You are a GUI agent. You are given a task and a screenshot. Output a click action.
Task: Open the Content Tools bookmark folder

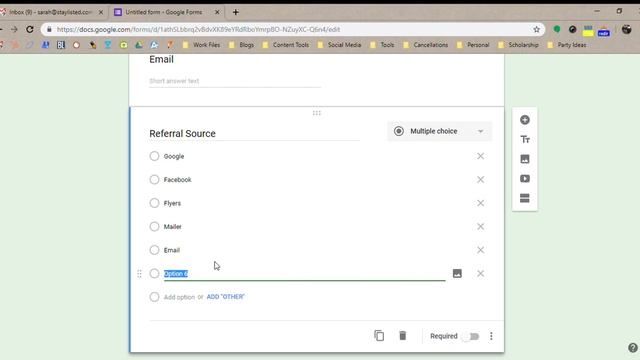(x=286, y=45)
